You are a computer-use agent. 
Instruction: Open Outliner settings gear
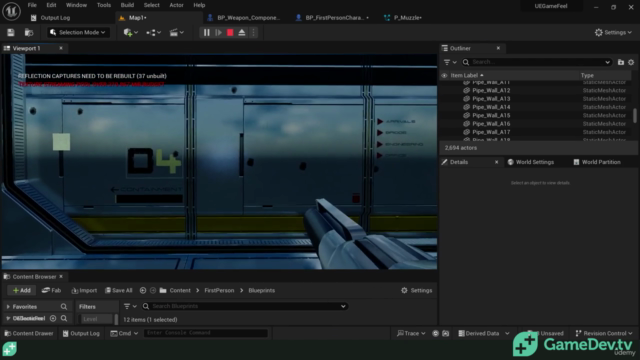(631, 62)
